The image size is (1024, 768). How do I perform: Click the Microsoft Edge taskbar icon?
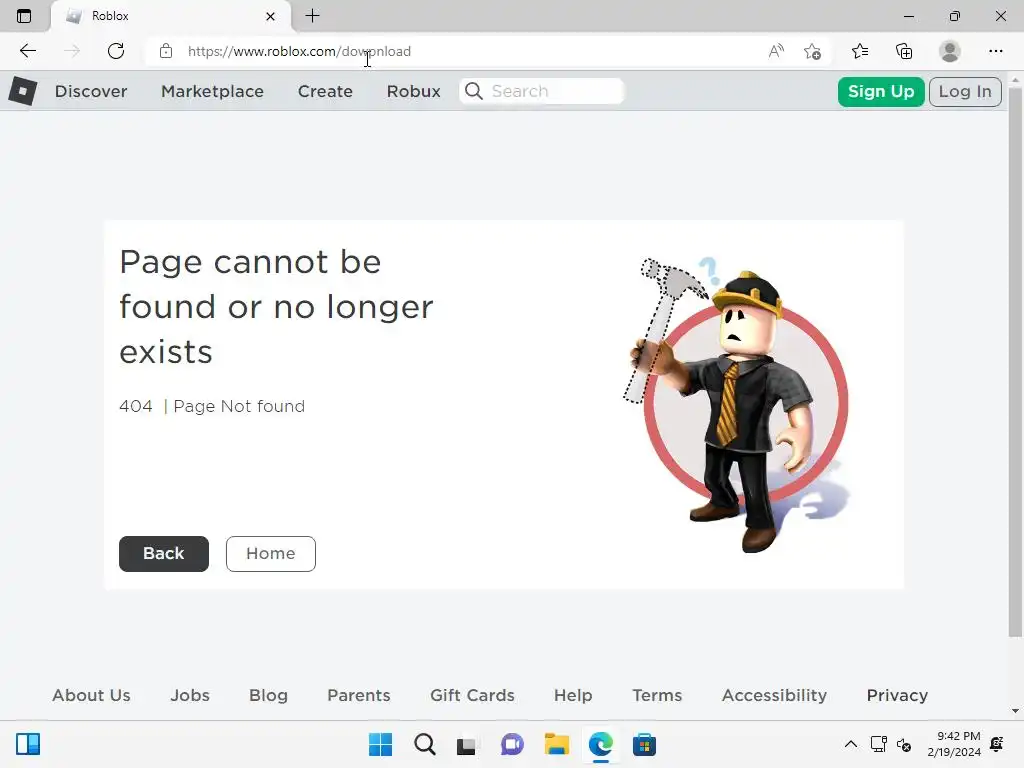click(600, 744)
